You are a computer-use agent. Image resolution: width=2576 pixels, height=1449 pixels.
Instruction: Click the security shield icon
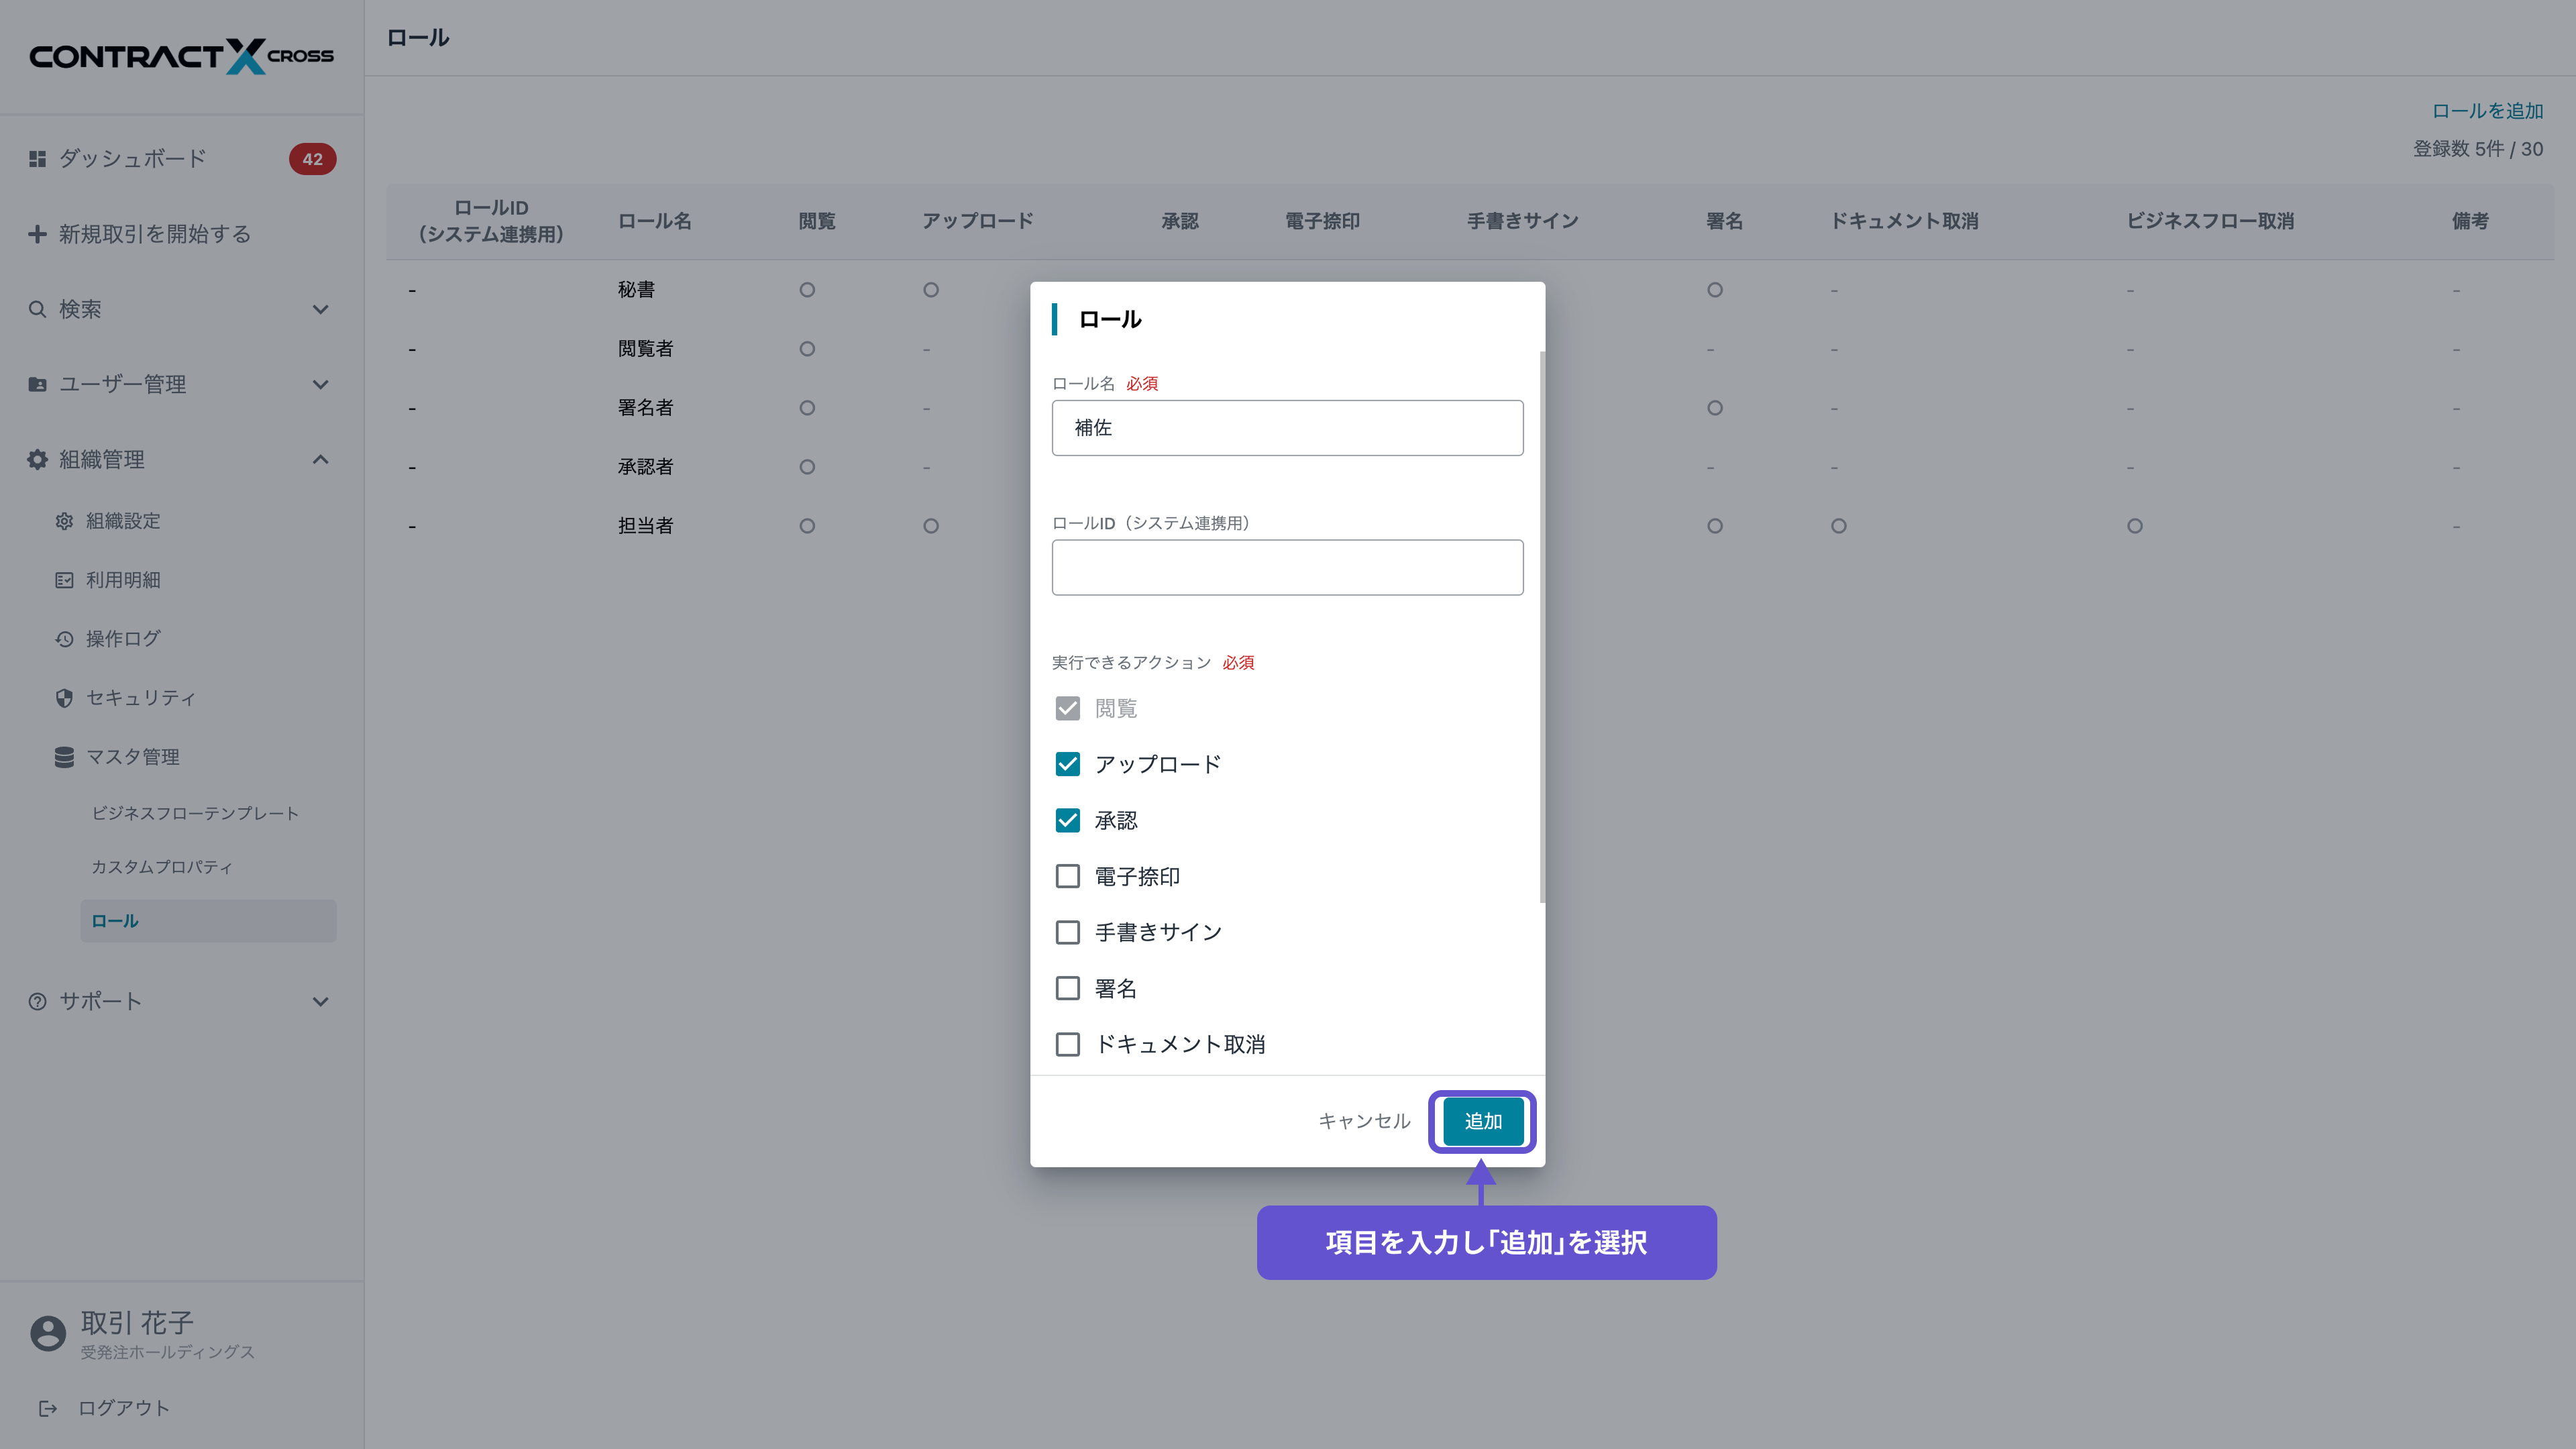(64, 698)
